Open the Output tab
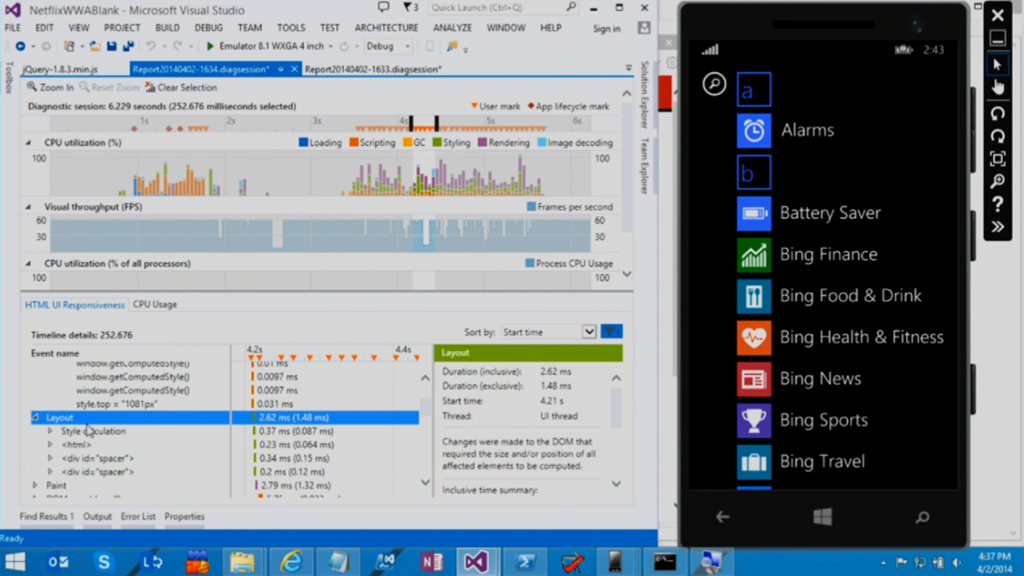The image size is (1024, 576). click(x=97, y=517)
